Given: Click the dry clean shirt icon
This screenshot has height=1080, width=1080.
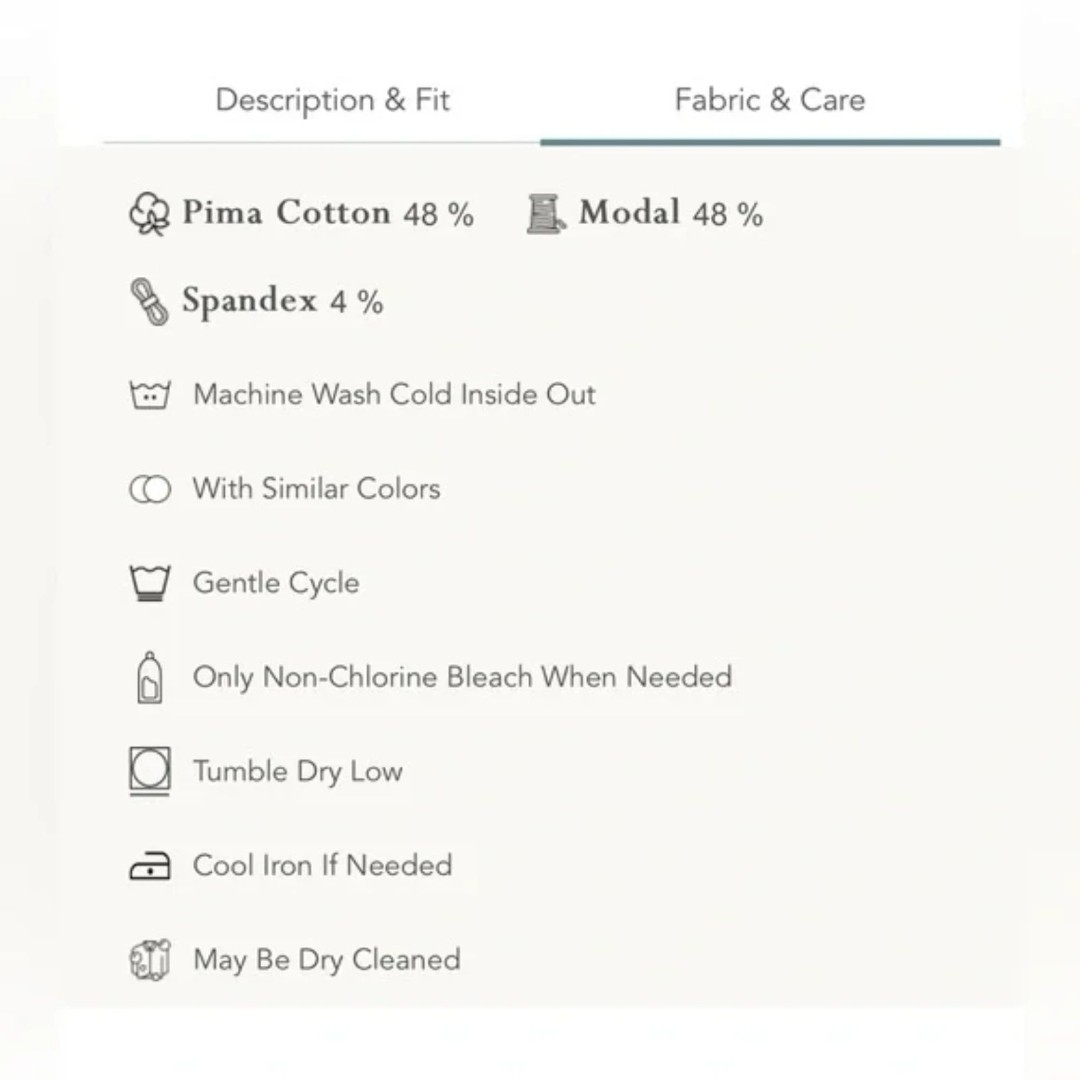Looking at the screenshot, I should point(150,959).
